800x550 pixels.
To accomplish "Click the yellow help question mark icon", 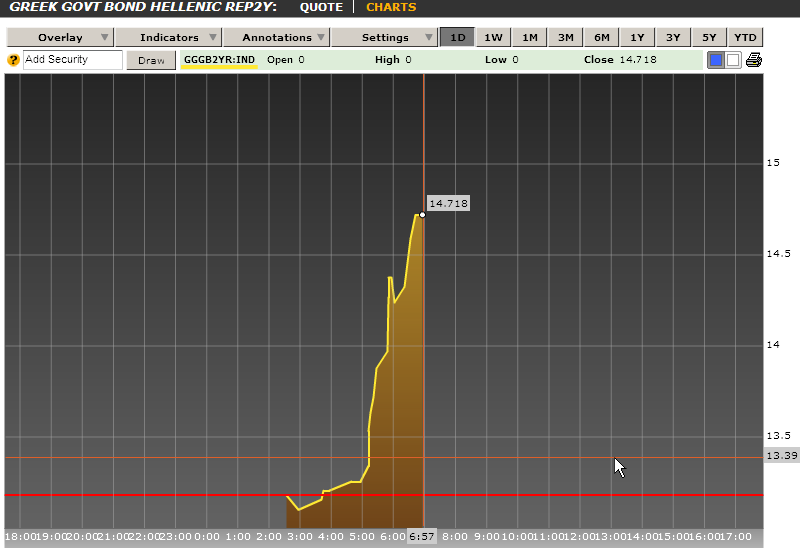I will click(x=13, y=60).
